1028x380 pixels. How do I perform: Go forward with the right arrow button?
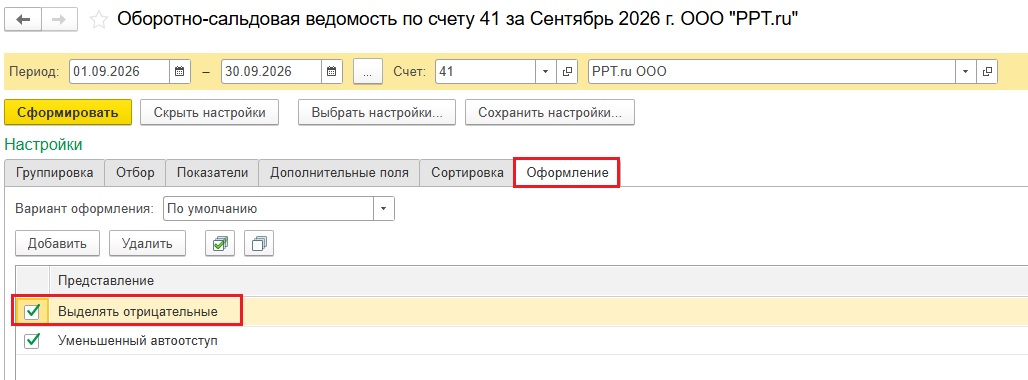pos(59,20)
